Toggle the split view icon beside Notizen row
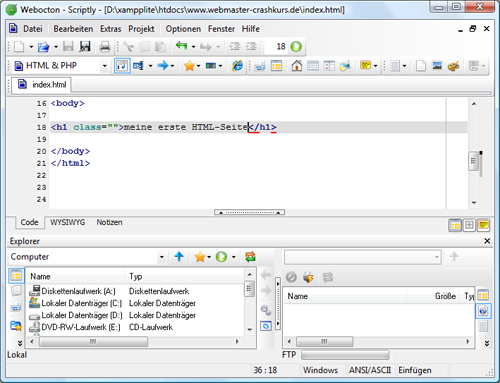Screen dimensions: 500x383 pyautogui.click(x=469, y=225)
